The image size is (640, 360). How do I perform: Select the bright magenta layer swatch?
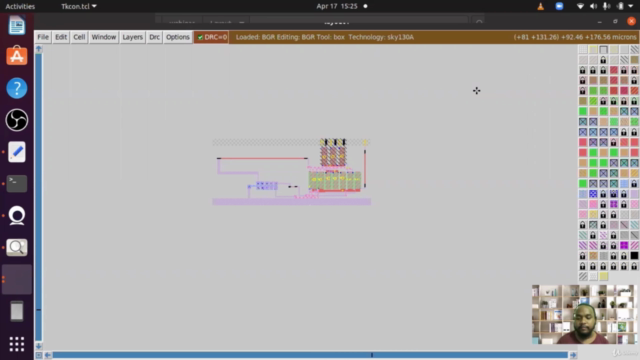[x=624, y=245]
